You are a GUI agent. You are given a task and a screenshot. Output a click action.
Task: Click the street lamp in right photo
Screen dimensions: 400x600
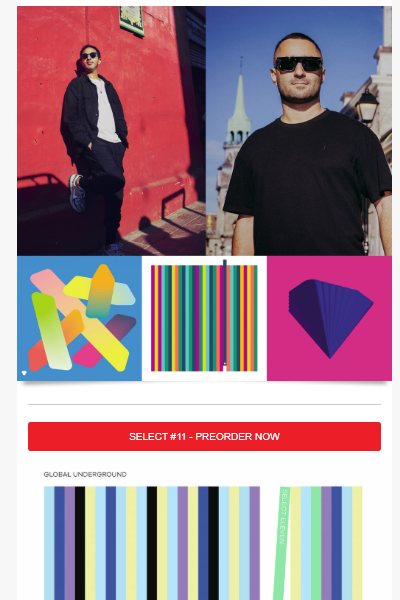(367, 105)
